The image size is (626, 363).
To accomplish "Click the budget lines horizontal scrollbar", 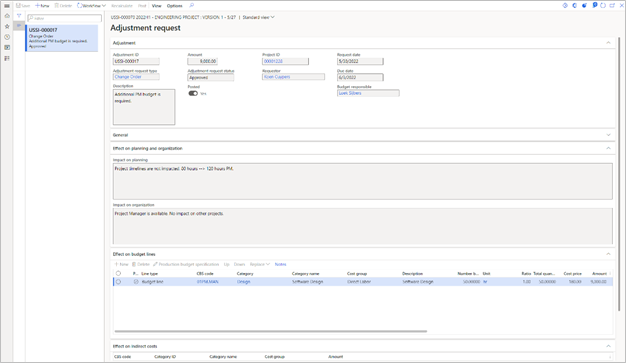I will (271, 331).
